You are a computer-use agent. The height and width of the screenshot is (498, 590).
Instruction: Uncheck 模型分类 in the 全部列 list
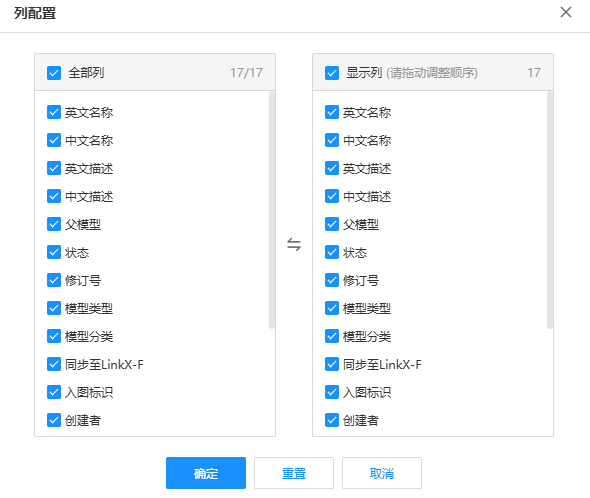point(54,336)
